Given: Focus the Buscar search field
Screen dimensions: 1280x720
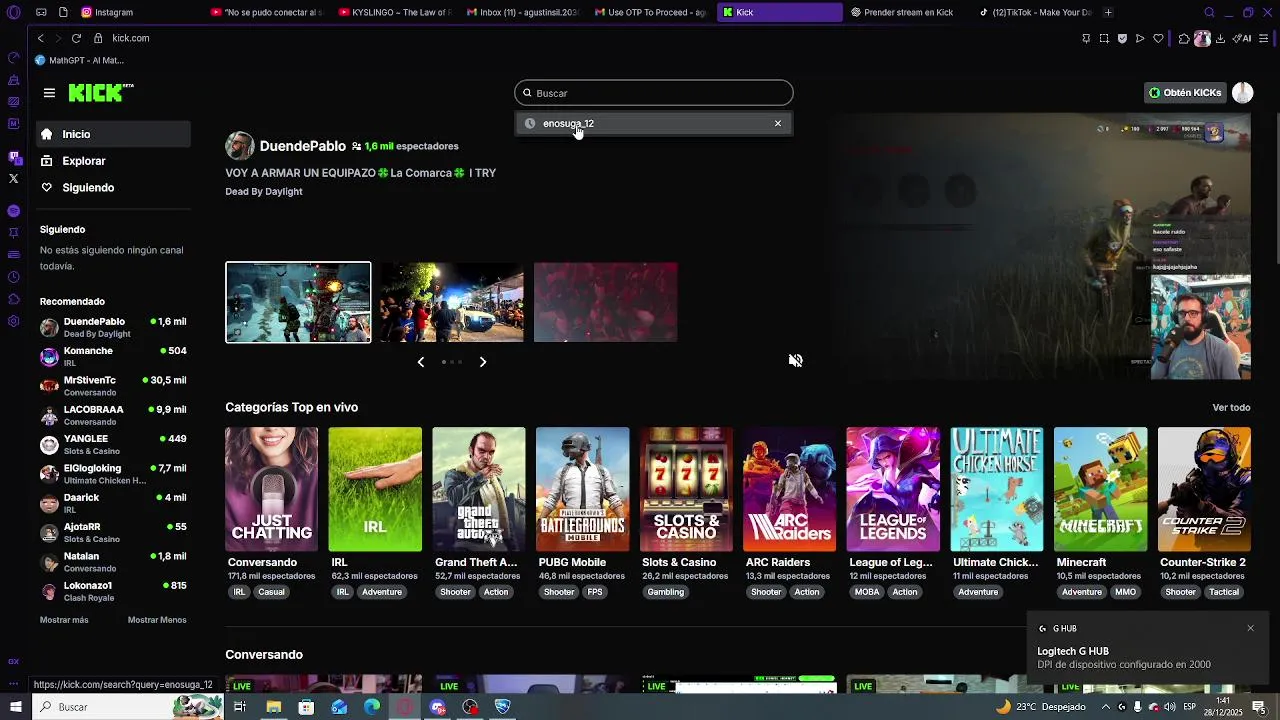Looking at the screenshot, I should click(x=654, y=93).
